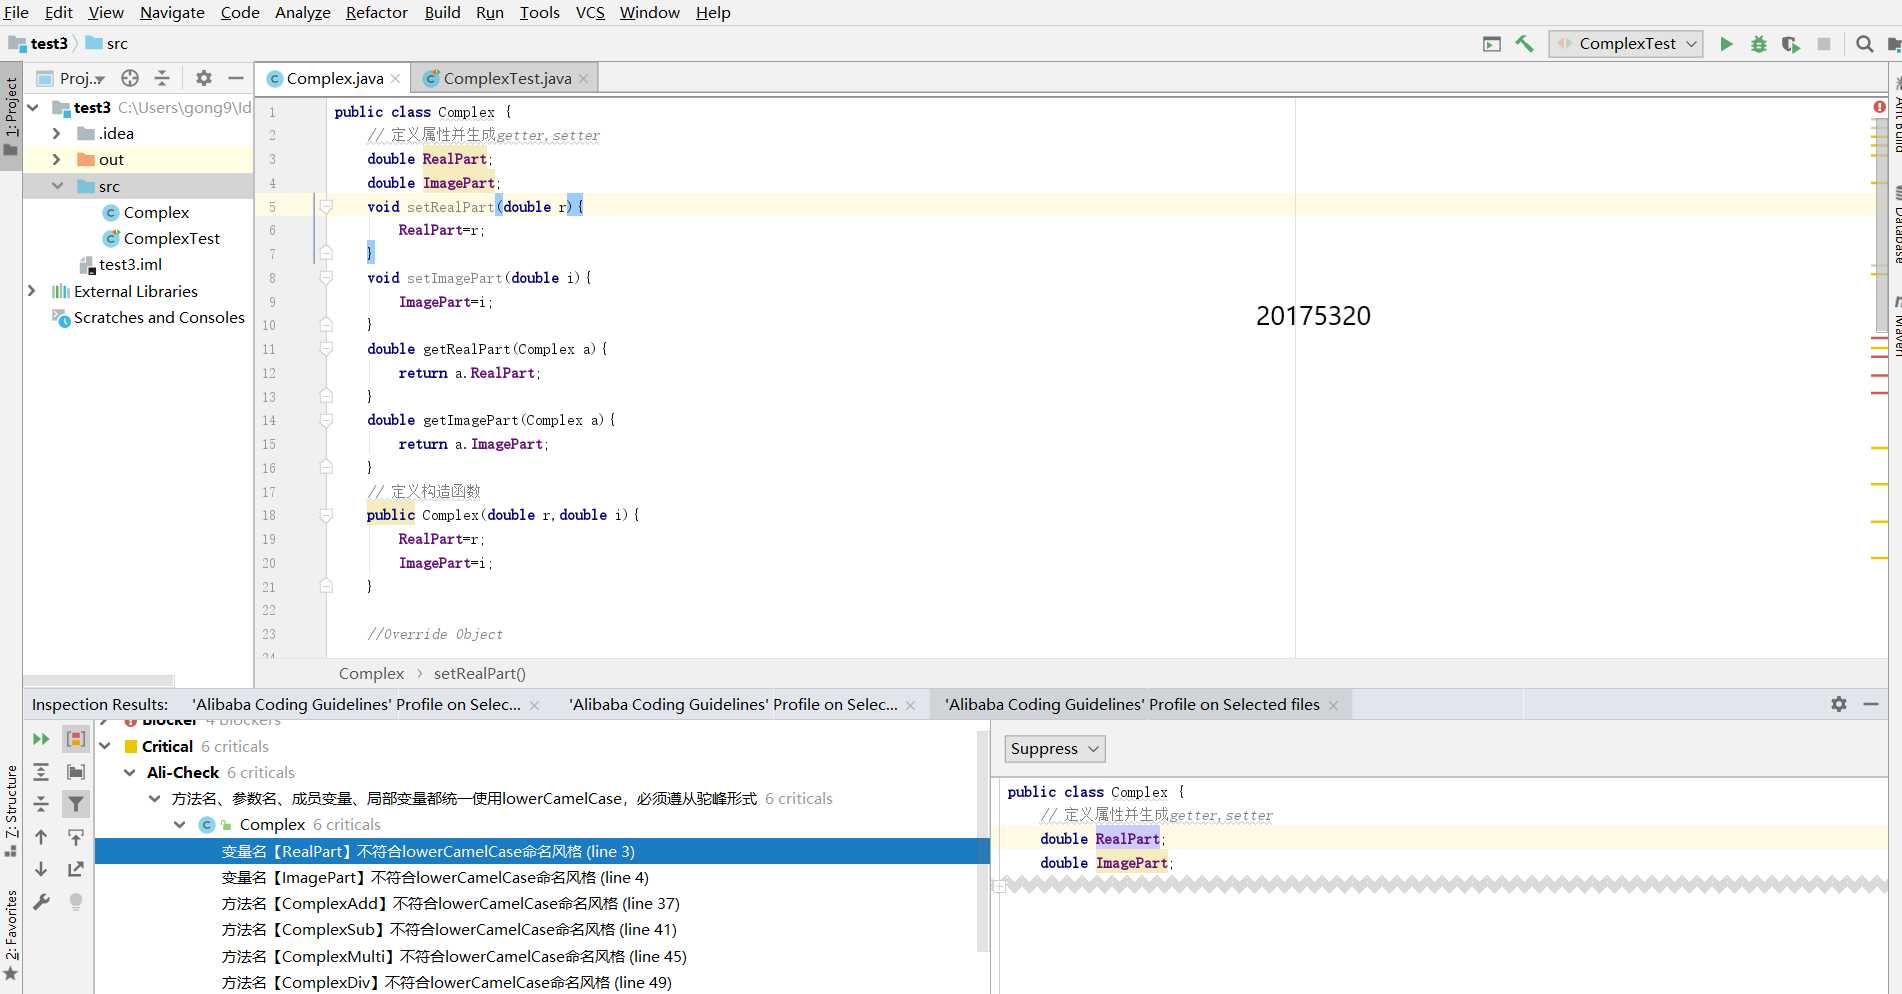The image size is (1902, 994).
Task: Expand the .idea folder
Action: [x=57, y=133]
